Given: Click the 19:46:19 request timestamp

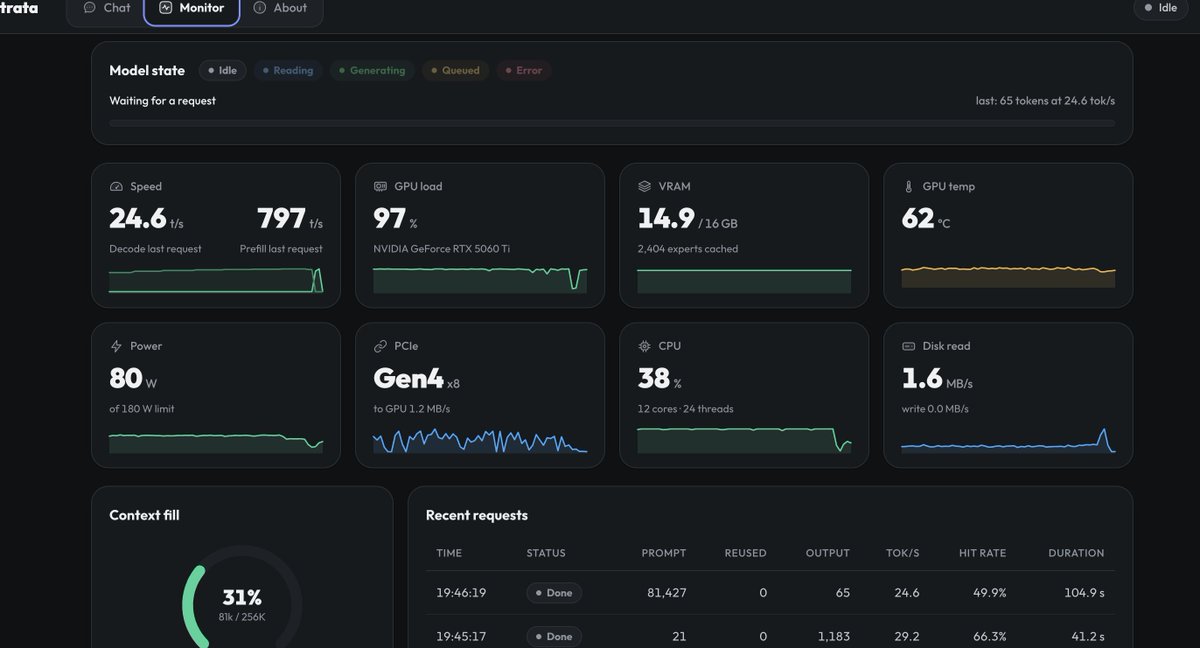Looking at the screenshot, I should (461, 593).
